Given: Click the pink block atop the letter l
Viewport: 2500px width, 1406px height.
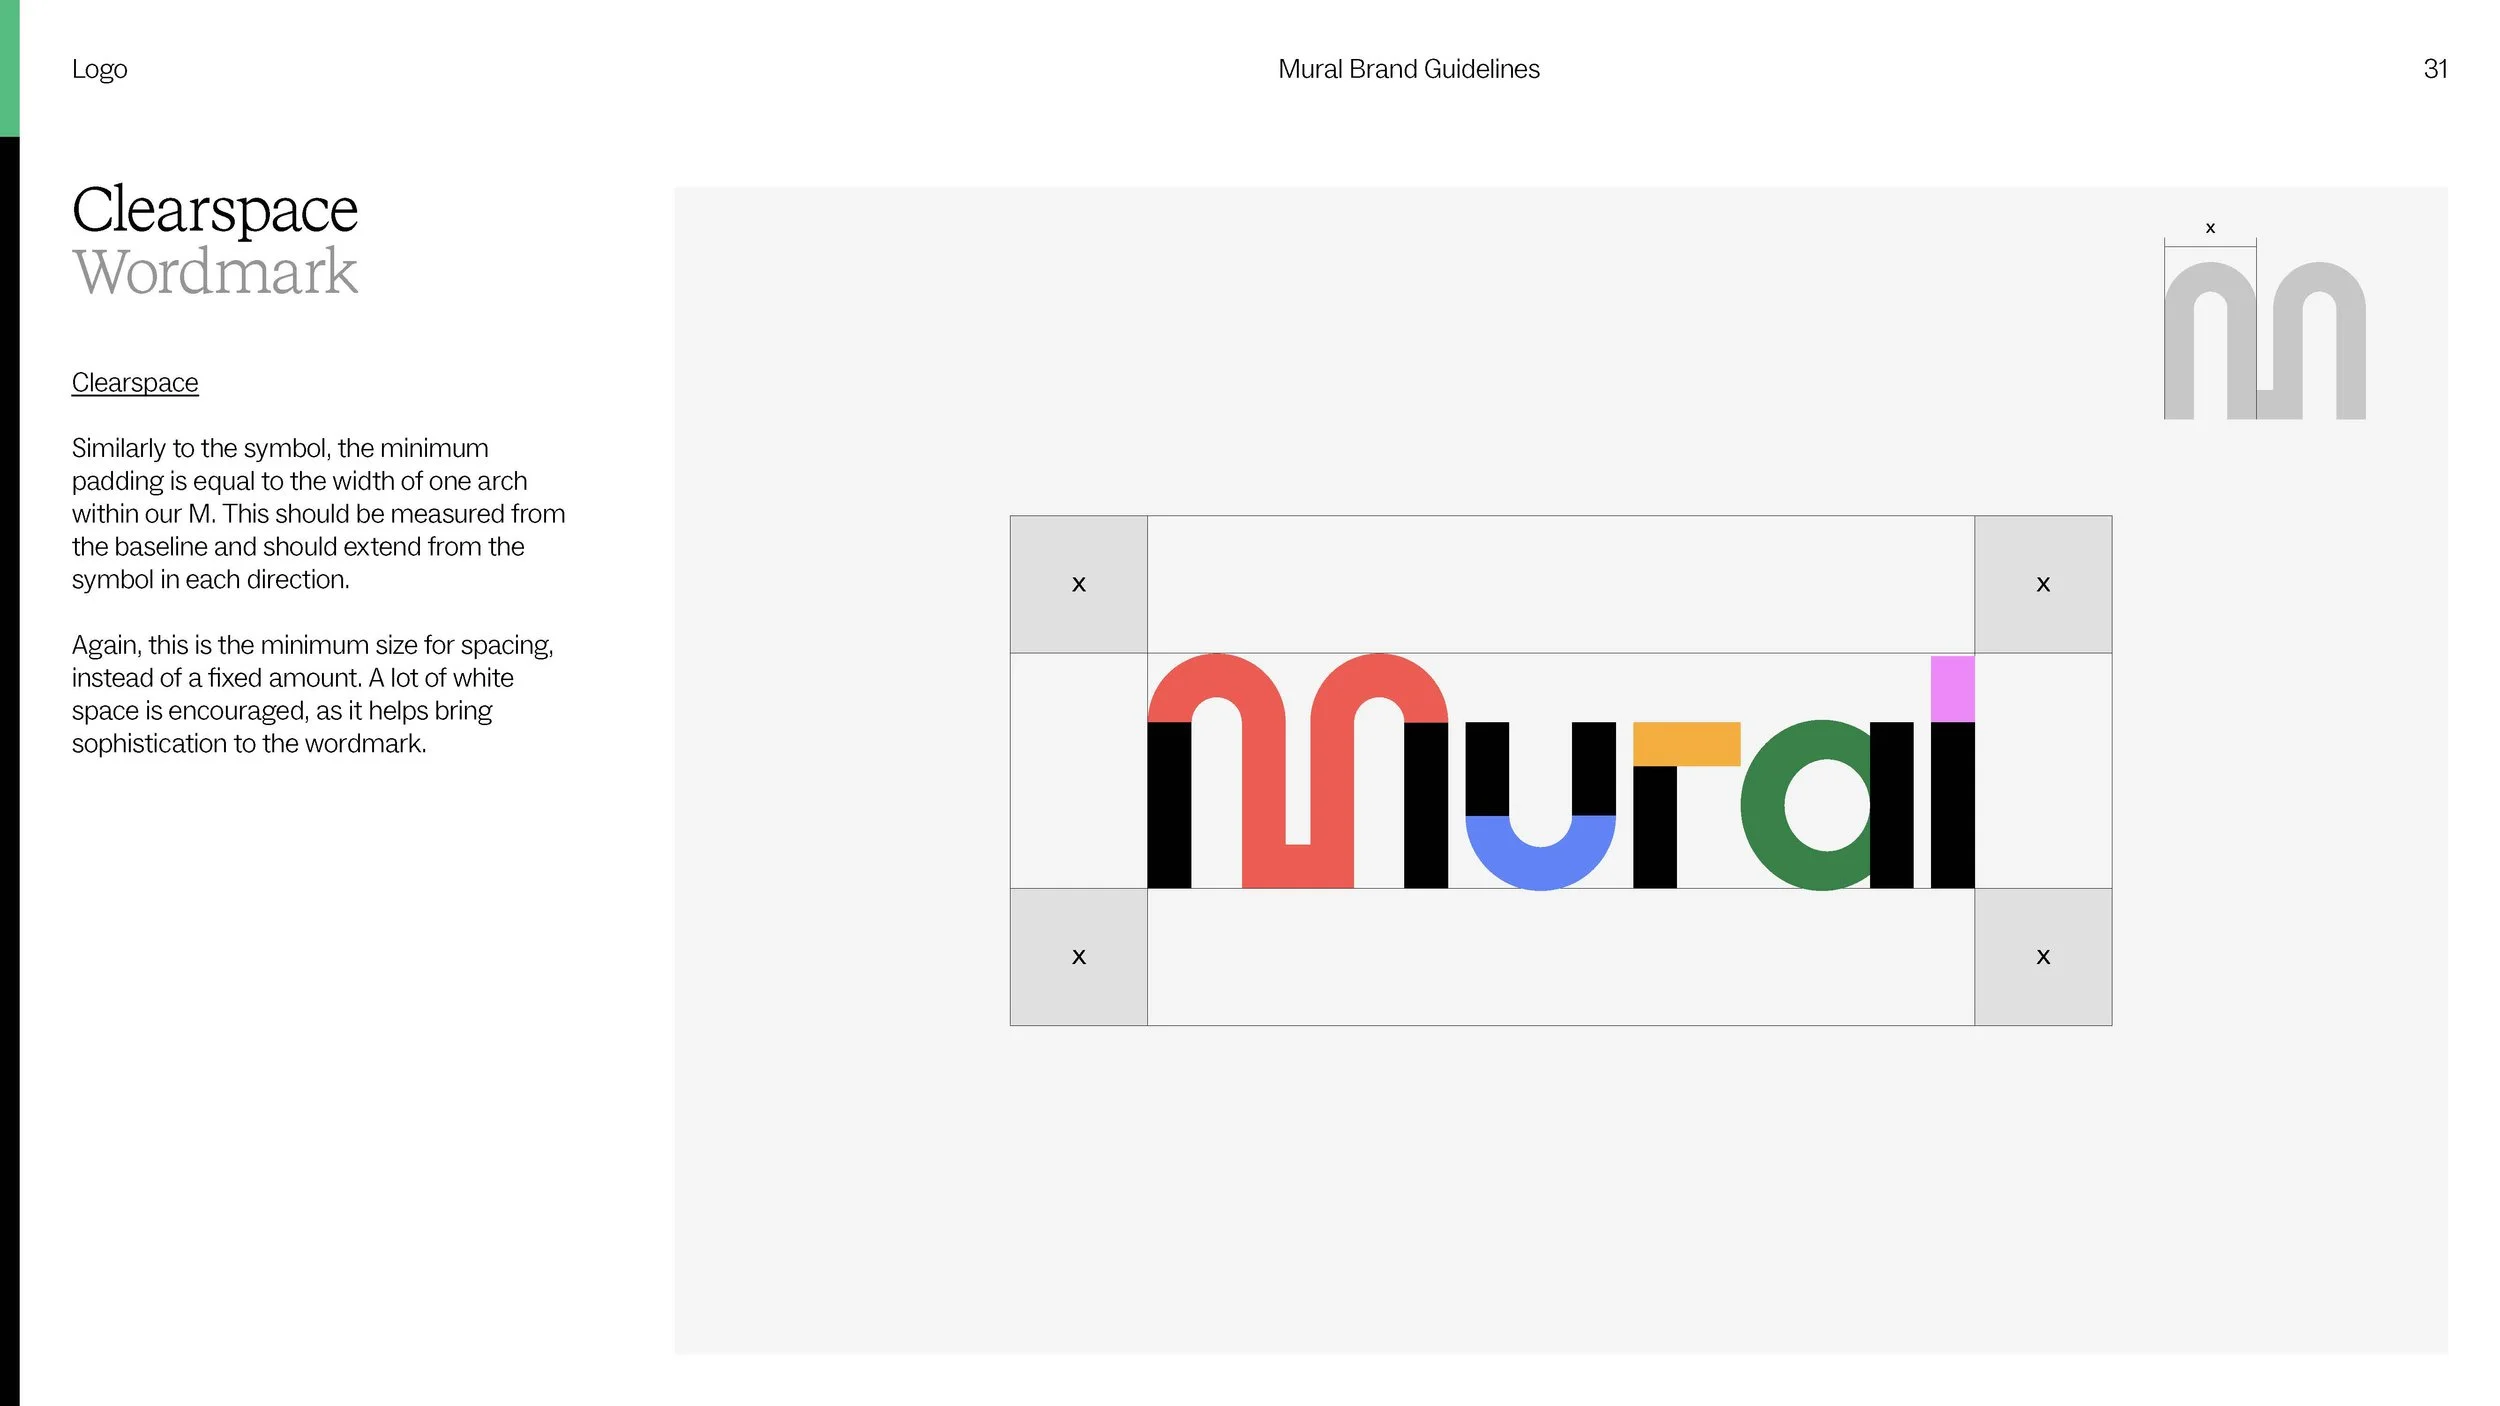Looking at the screenshot, I should [1952, 689].
